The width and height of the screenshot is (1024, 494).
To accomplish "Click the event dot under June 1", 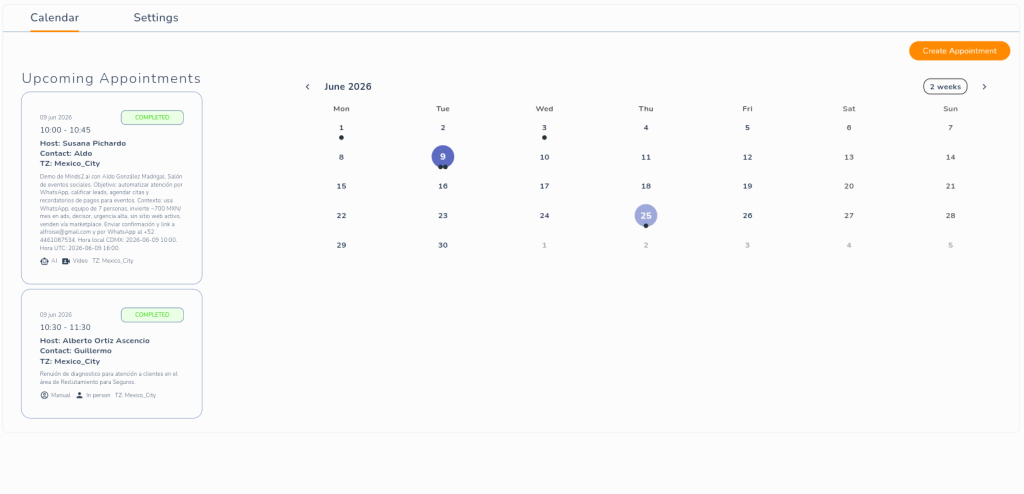I will point(342,138).
